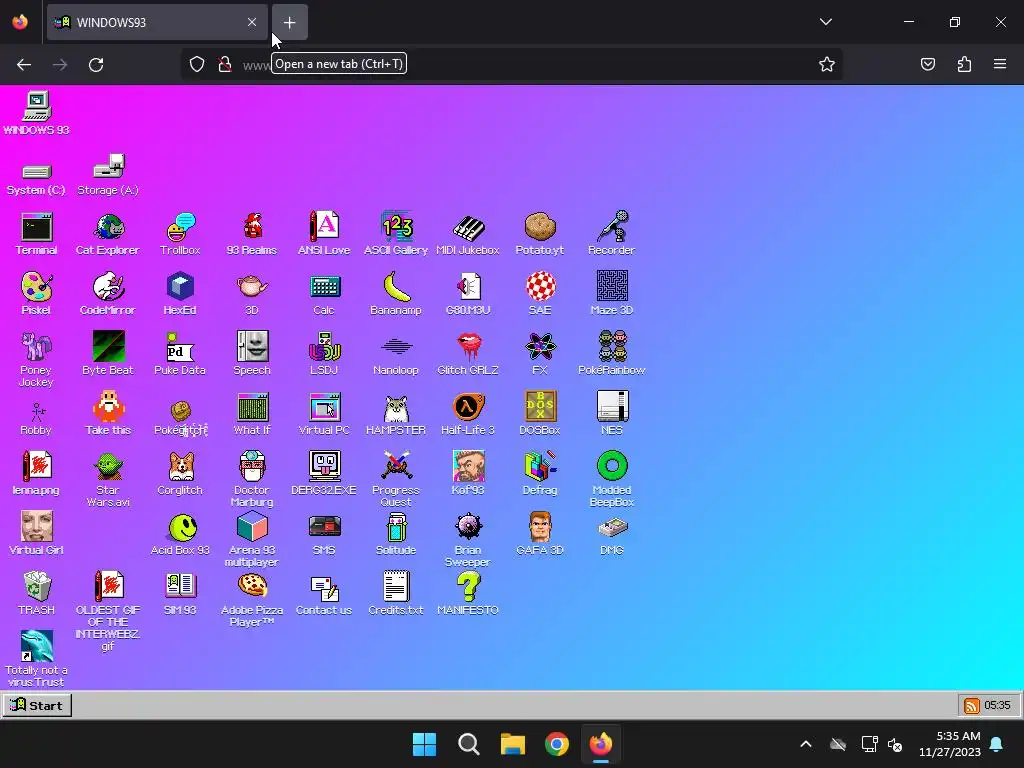Select the WINDOWS93 browser tab
Screen dimensions: 1024x768
coord(157,22)
